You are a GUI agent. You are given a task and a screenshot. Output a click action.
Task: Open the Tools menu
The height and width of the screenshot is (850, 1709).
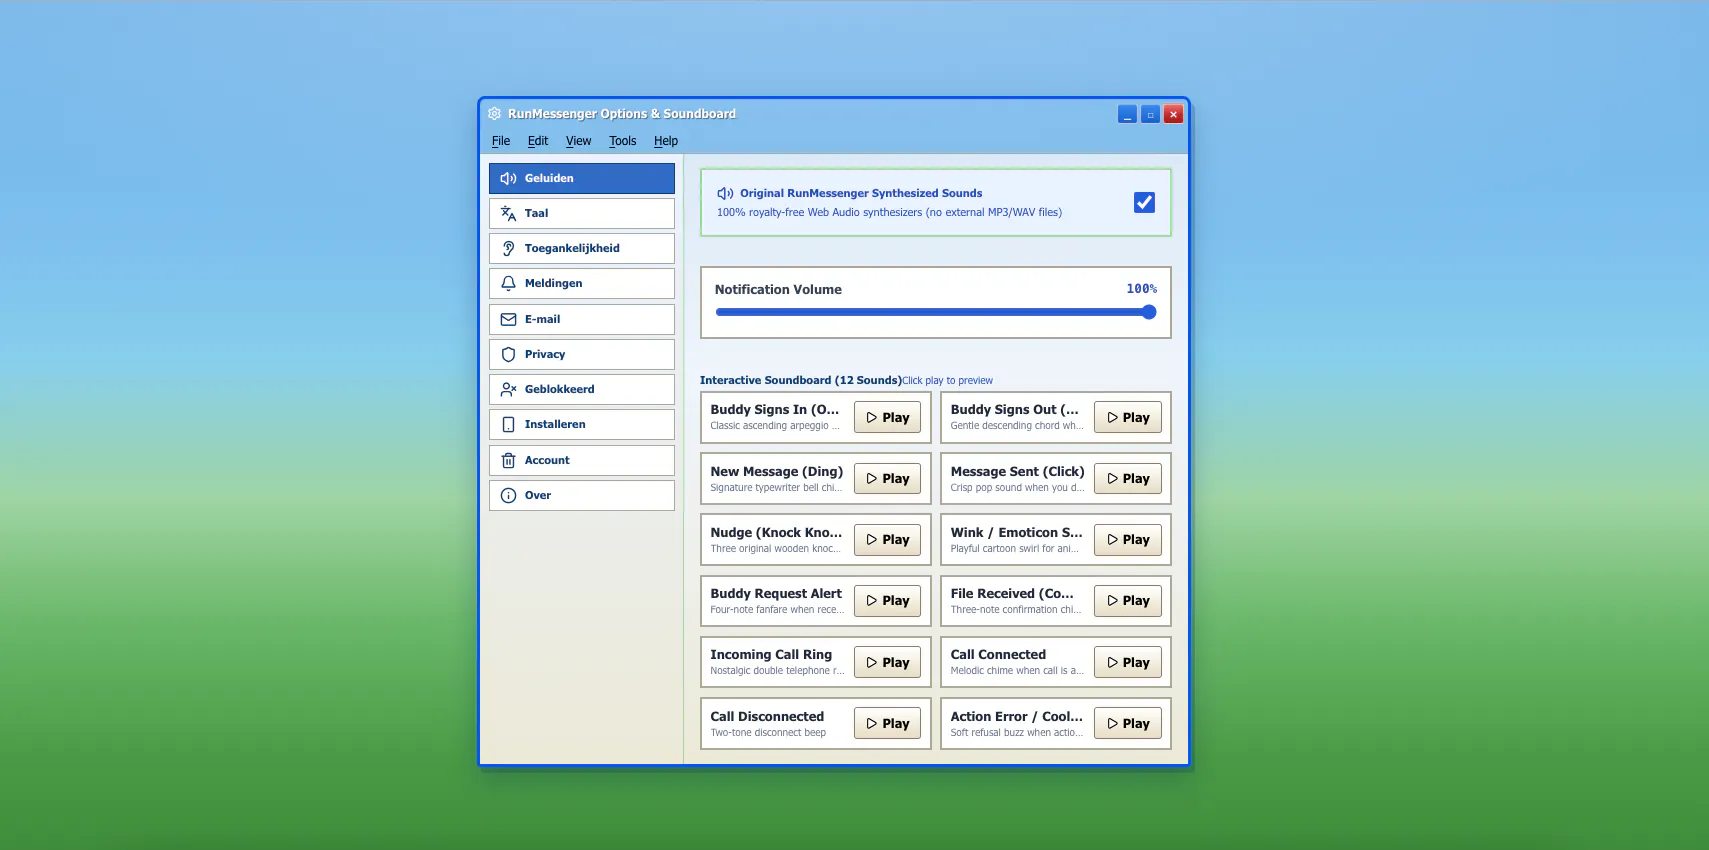click(622, 141)
